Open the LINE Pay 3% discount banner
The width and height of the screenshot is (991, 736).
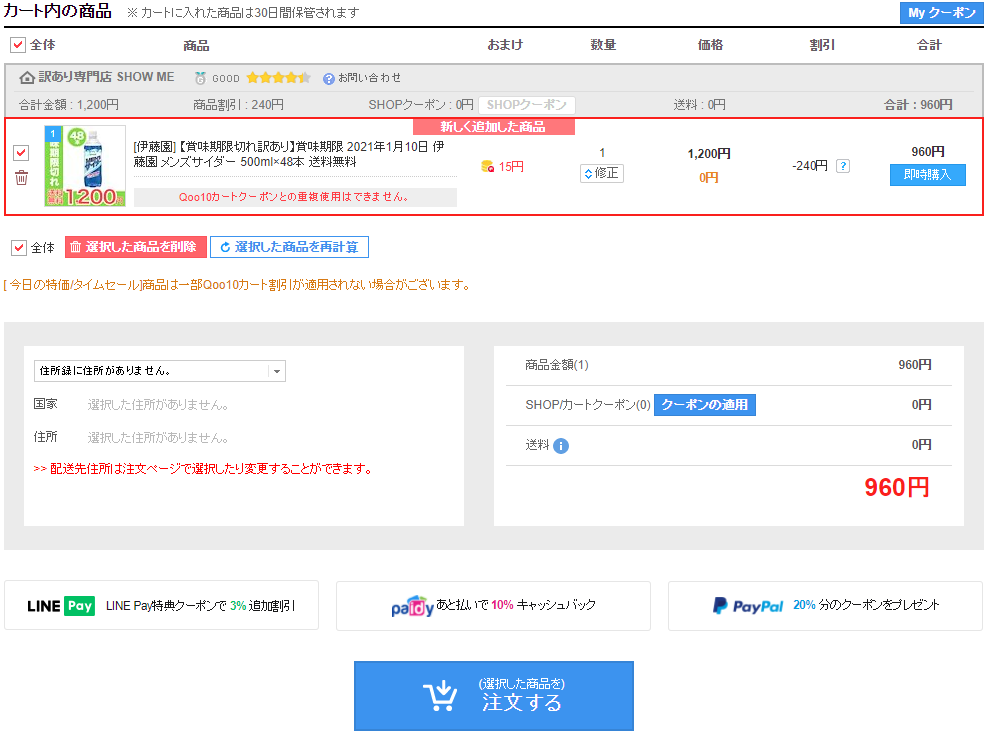pyautogui.click(x=161, y=605)
